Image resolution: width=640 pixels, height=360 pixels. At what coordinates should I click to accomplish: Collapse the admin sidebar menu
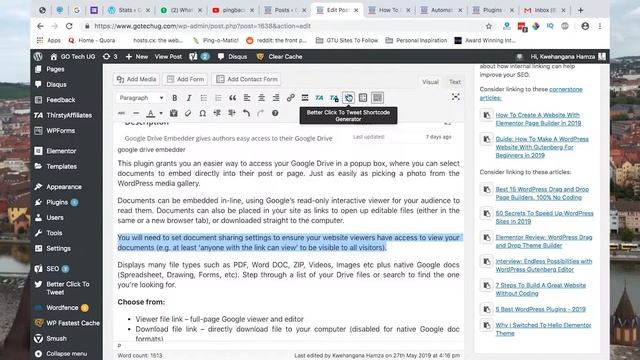[x=67, y=354]
